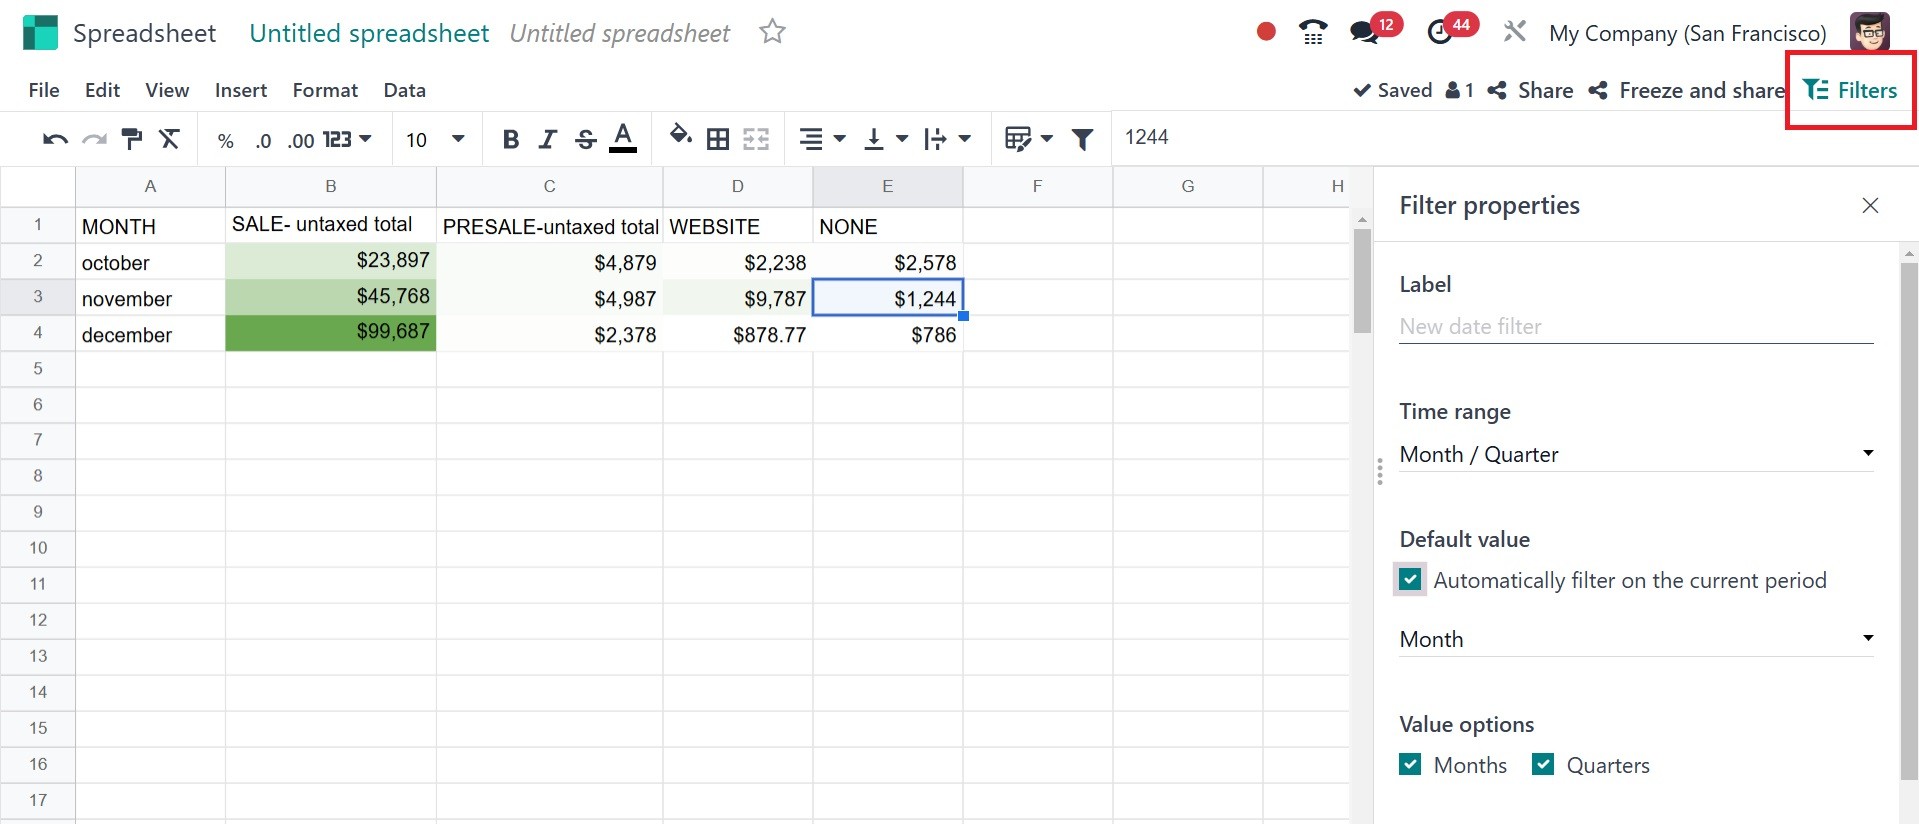Image resolution: width=1919 pixels, height=824 pixels.
Task: Select cell containing $878.77
Action: (738, 334)
